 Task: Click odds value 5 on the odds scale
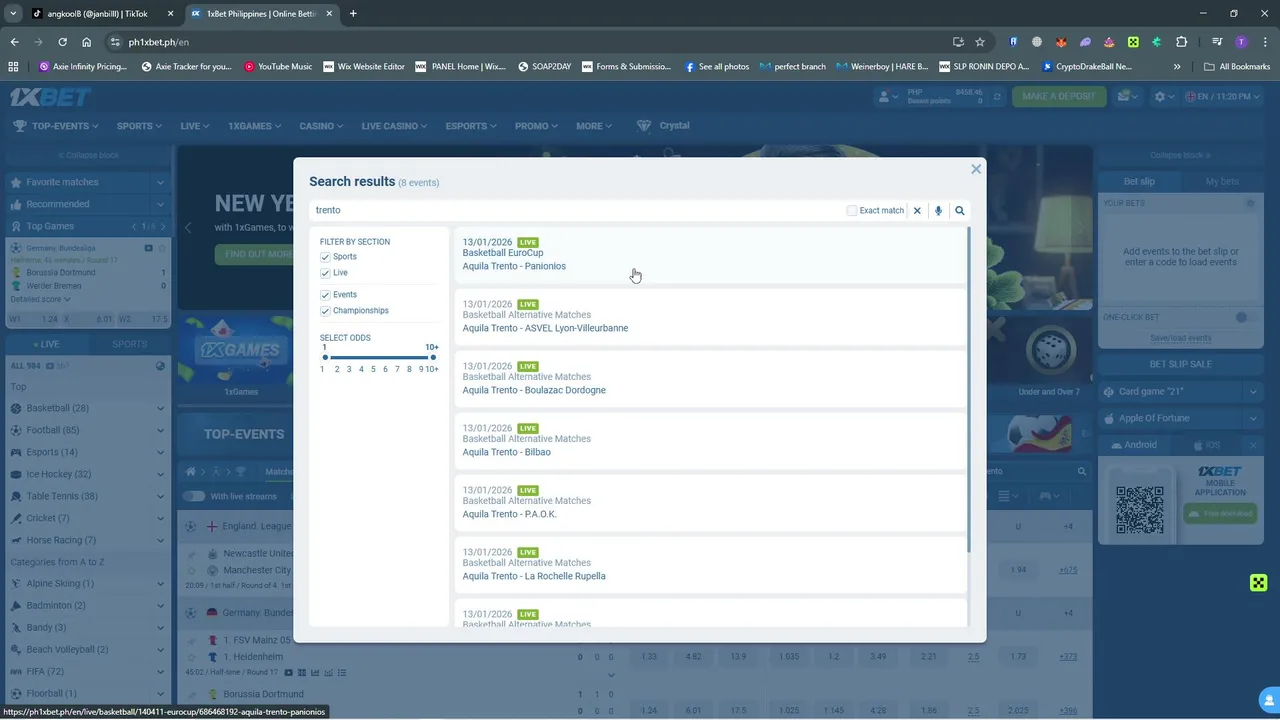(373, 370)
